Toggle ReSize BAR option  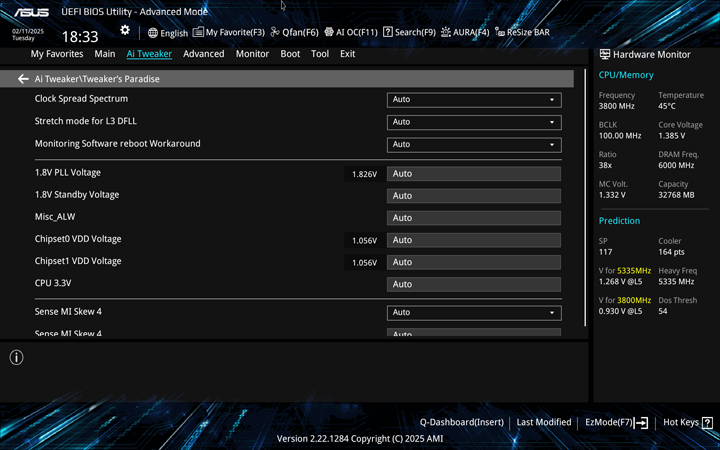coord(522,32)
